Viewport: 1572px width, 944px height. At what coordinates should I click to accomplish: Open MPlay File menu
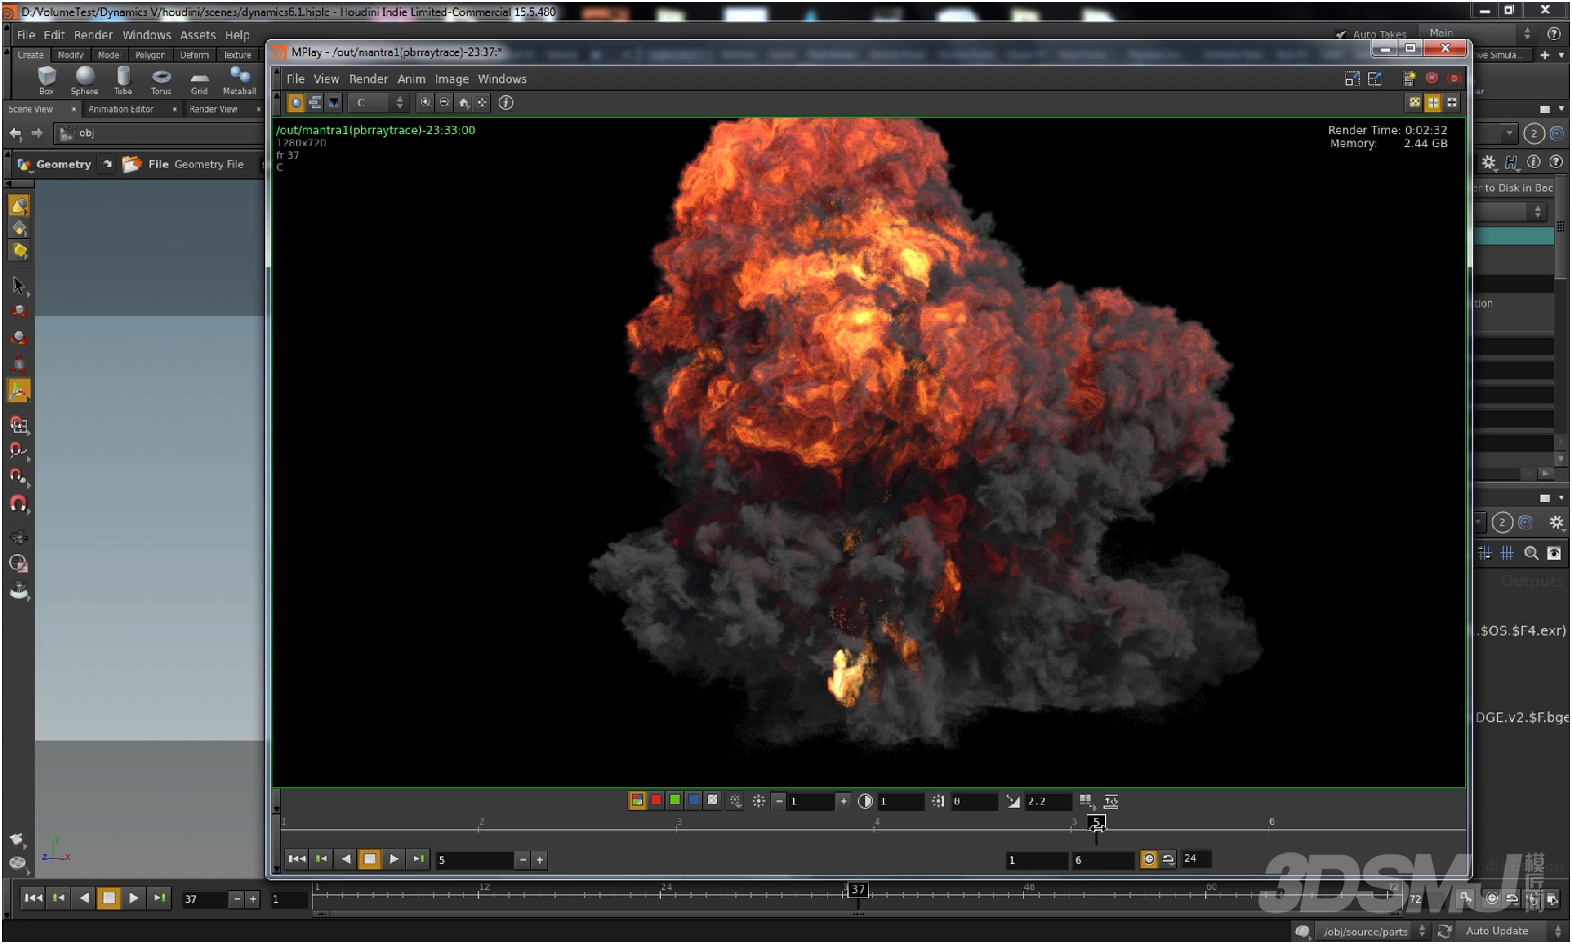coord(296,79)
